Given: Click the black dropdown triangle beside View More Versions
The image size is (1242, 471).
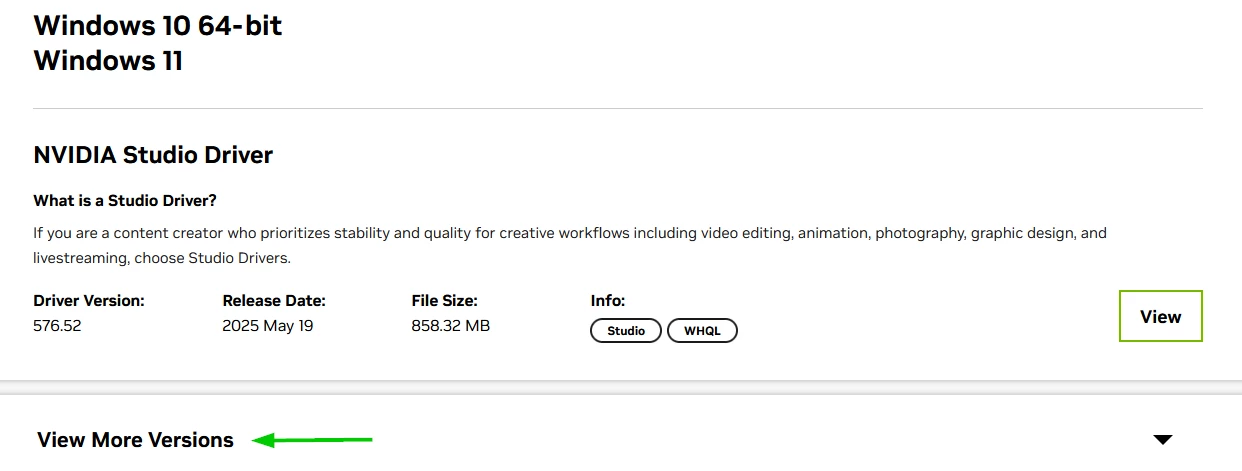Looking at the screenshot, I should point(1162,440).
